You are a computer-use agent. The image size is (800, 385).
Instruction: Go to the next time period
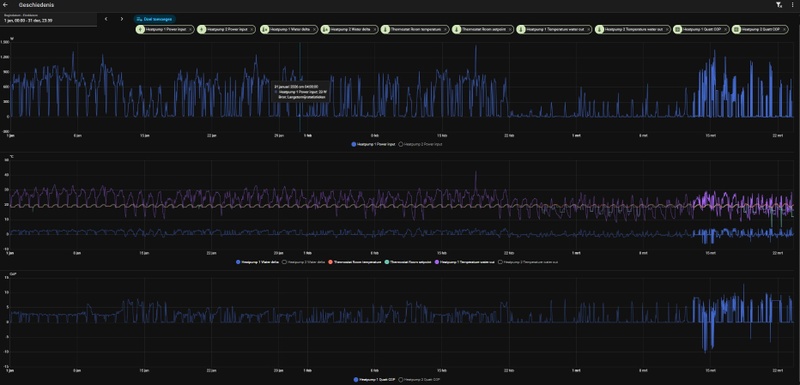[121, 19]
